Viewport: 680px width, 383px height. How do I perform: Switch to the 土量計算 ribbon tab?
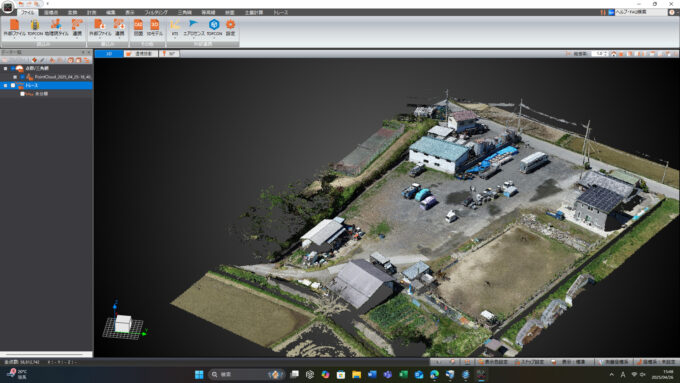(254, 13)
